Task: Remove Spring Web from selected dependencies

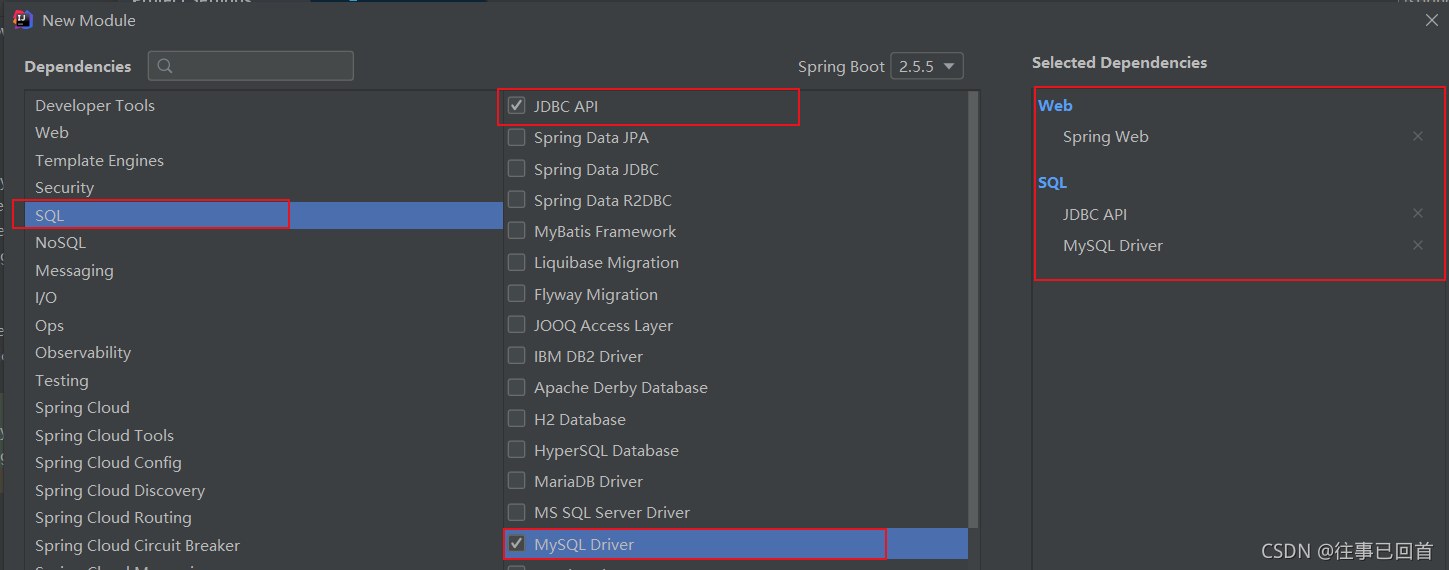Action: pyautogui.click(x=1417, y=136)
